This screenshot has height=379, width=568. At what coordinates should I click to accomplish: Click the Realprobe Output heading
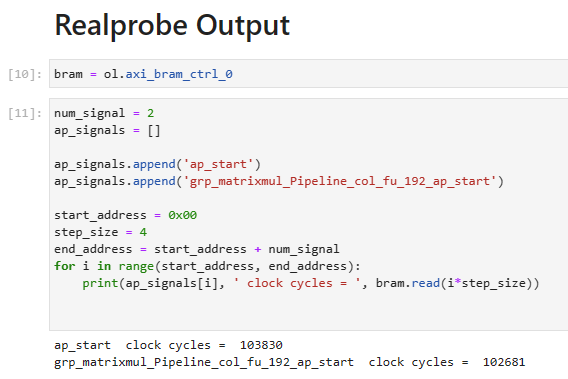(172, 26)
